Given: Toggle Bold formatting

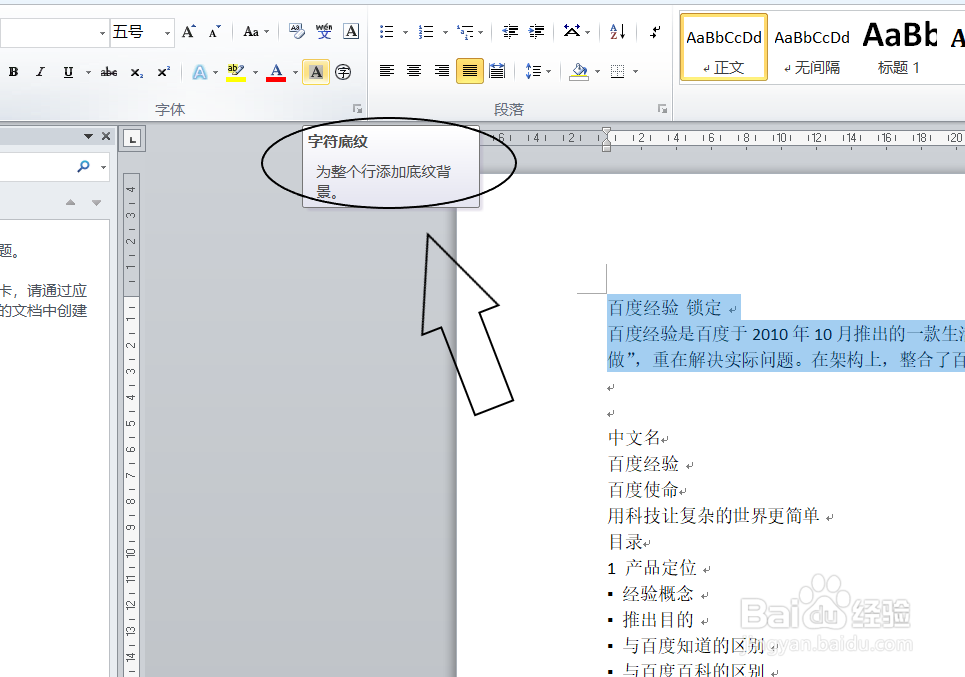Looking at the screenshot, I should (13, 72).
